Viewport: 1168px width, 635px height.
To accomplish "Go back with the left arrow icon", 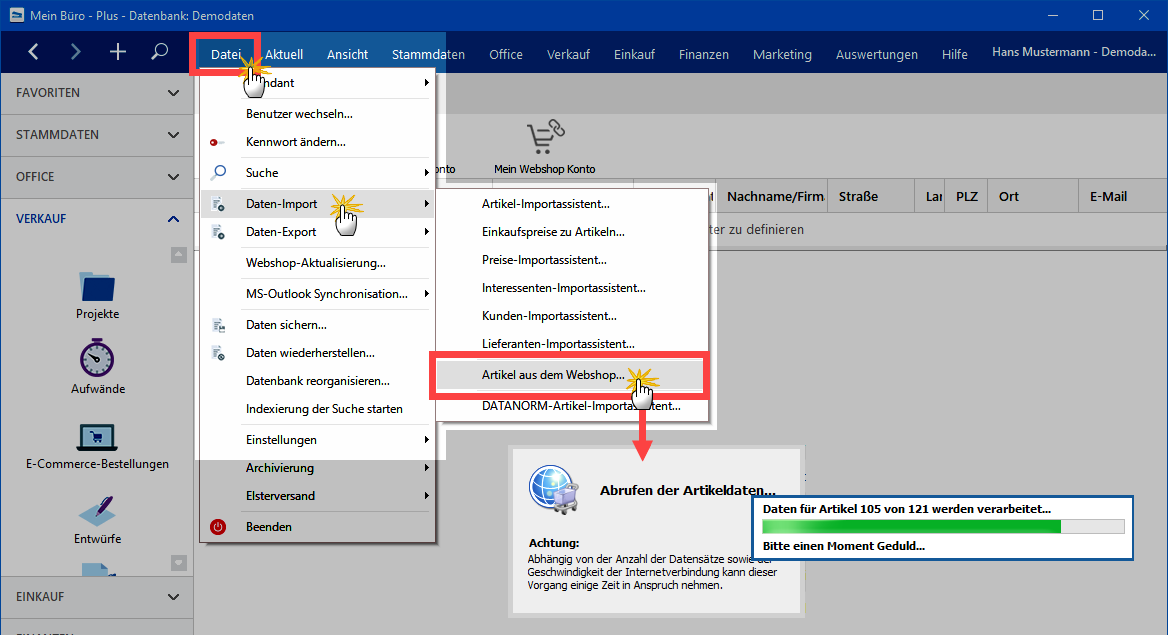I will (x=34, y=51).
